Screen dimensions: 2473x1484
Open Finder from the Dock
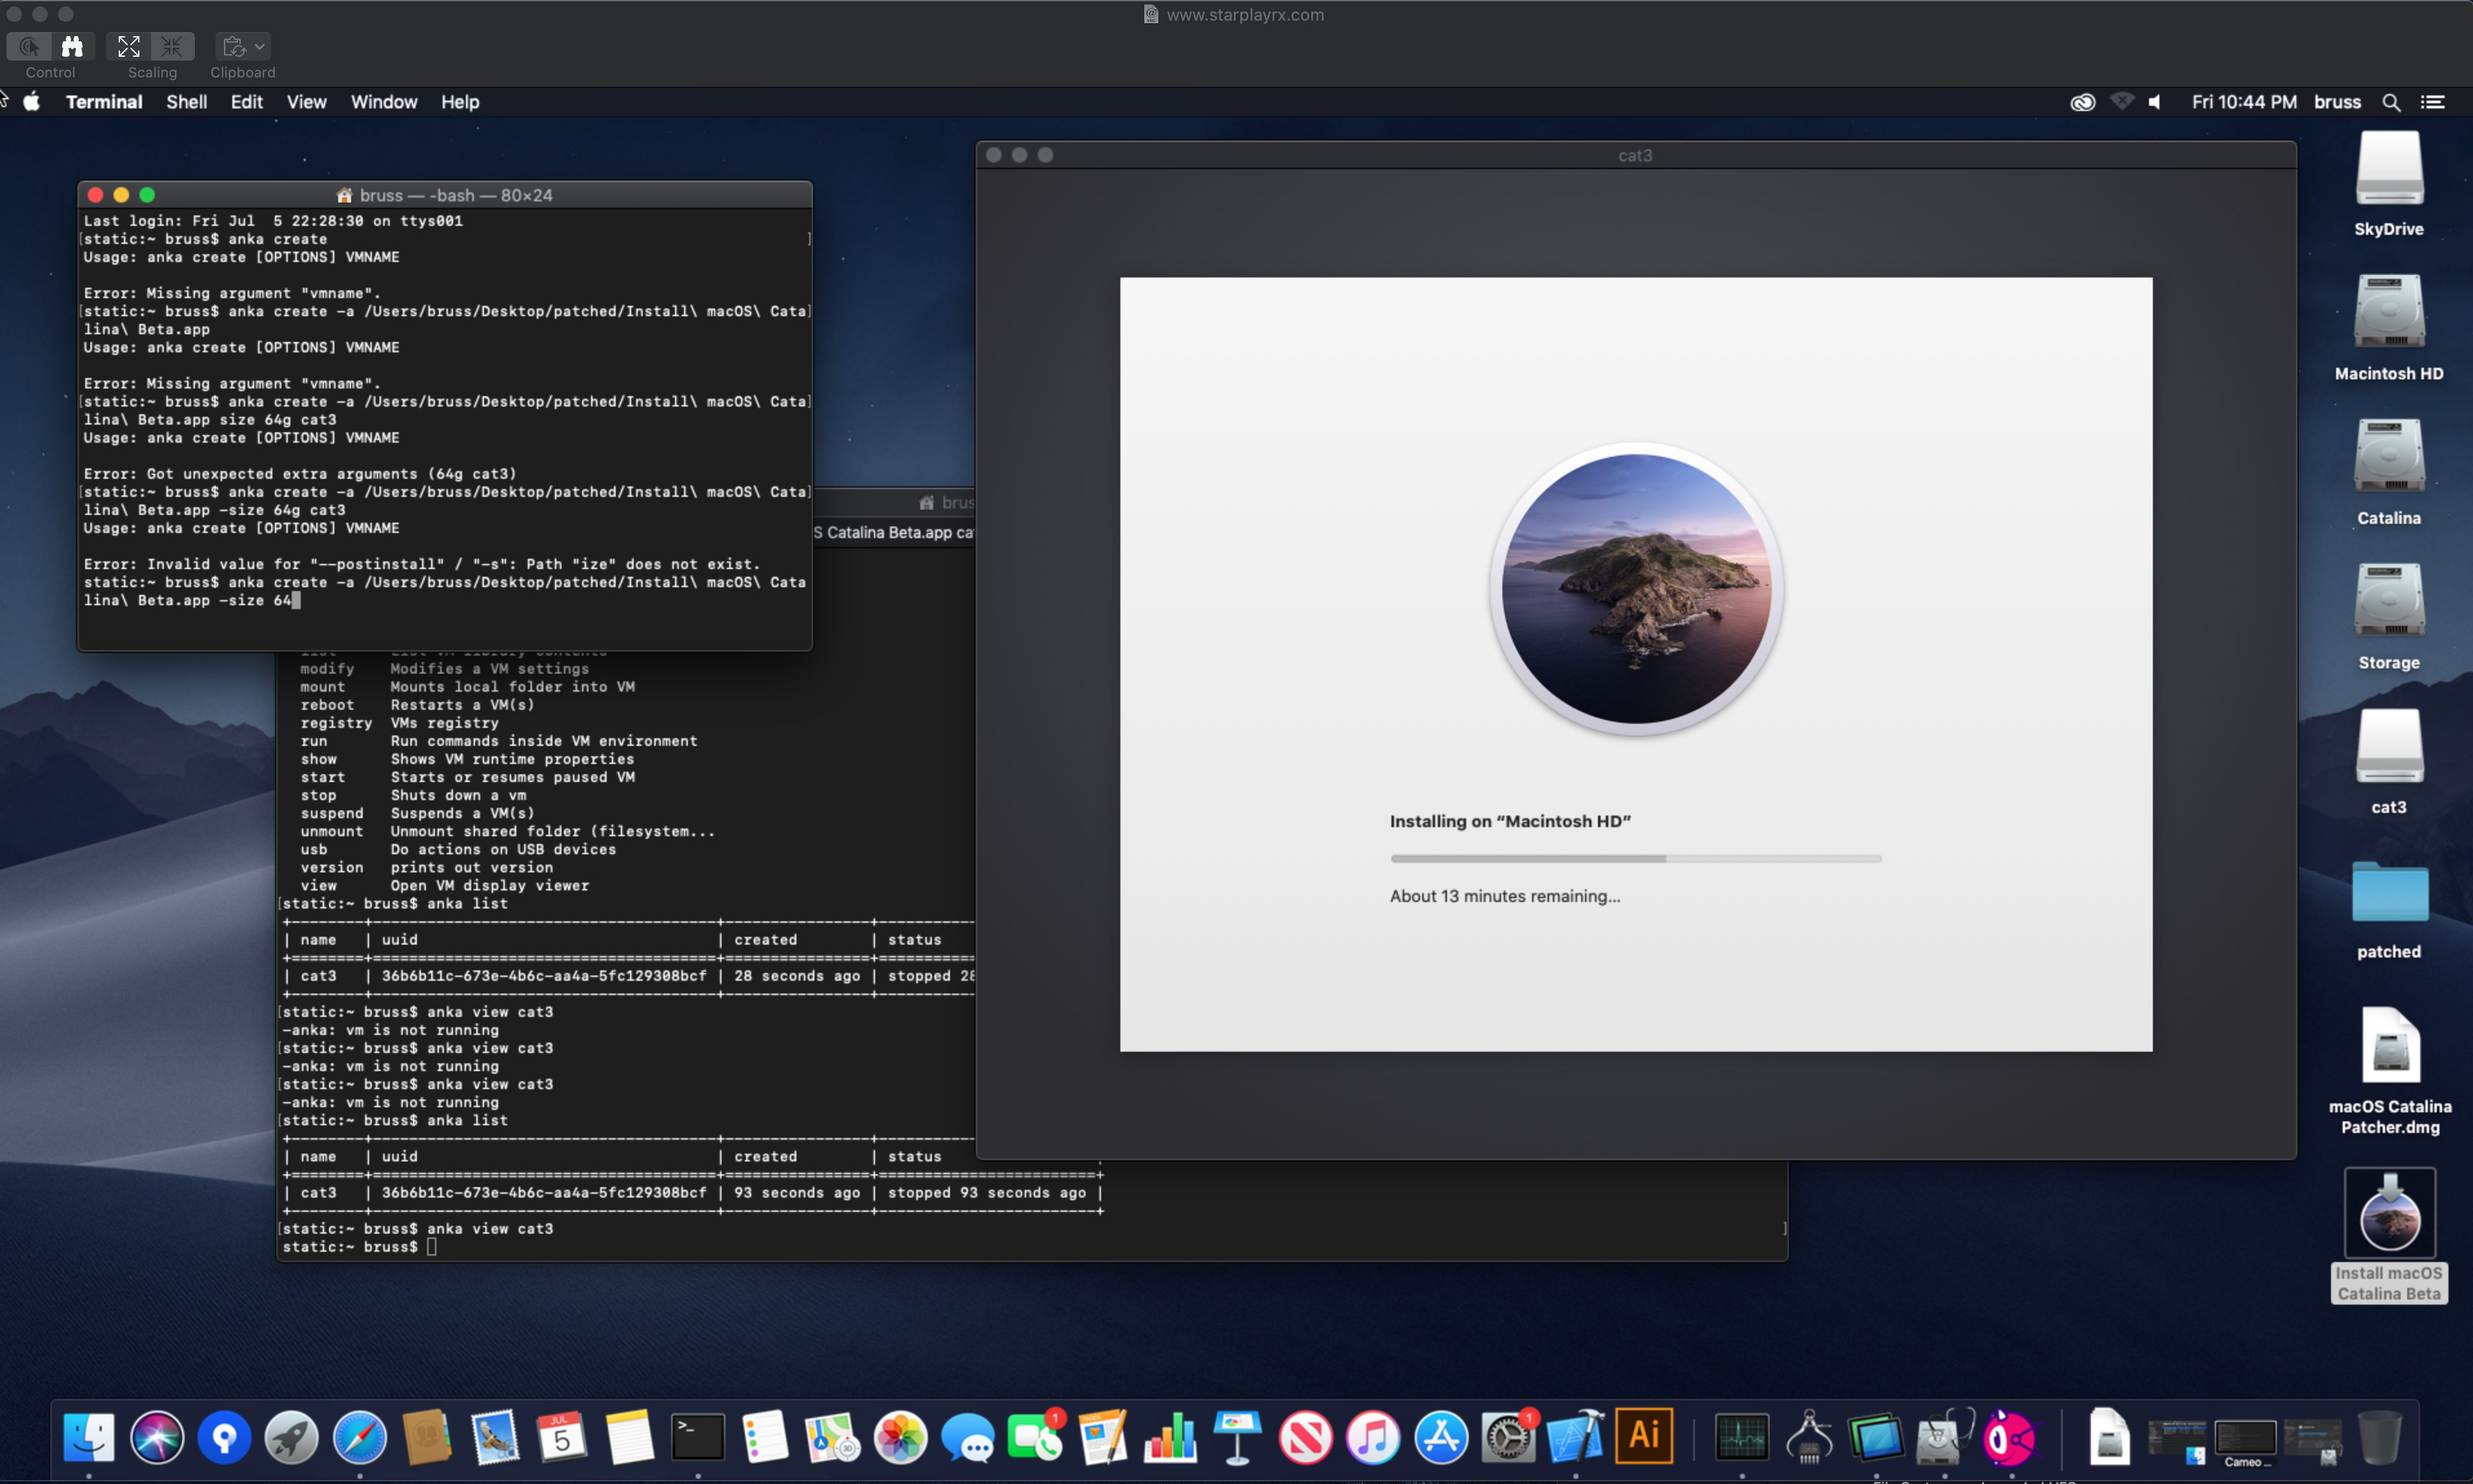click(x=89, y=1438)
